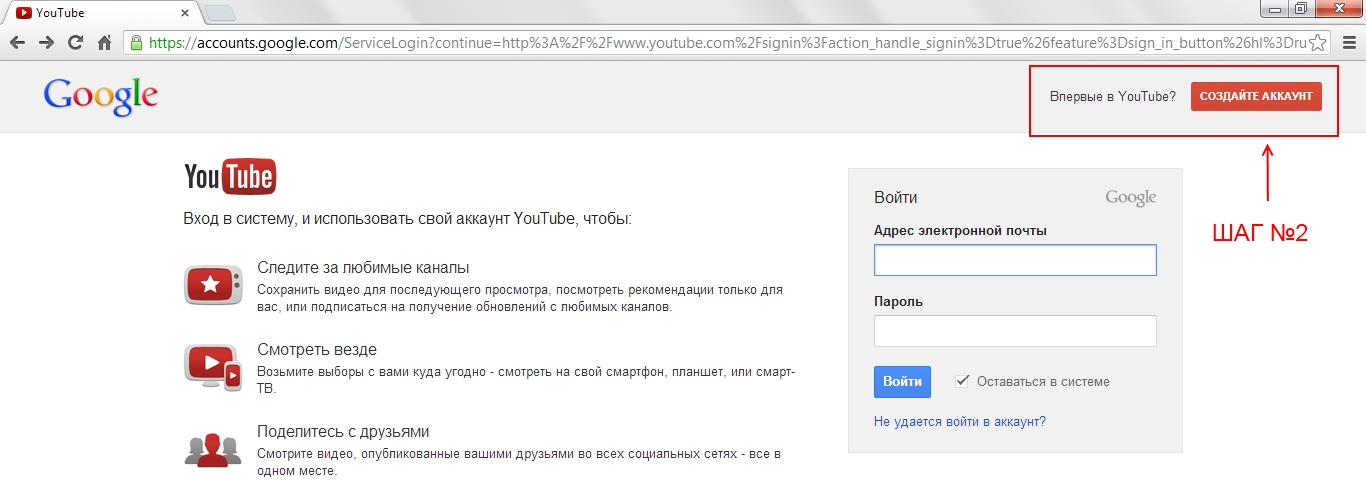Focus the 'Пароль' password input field
1366x483 pixels.
pyautogui.click(x=1015, y=331)
